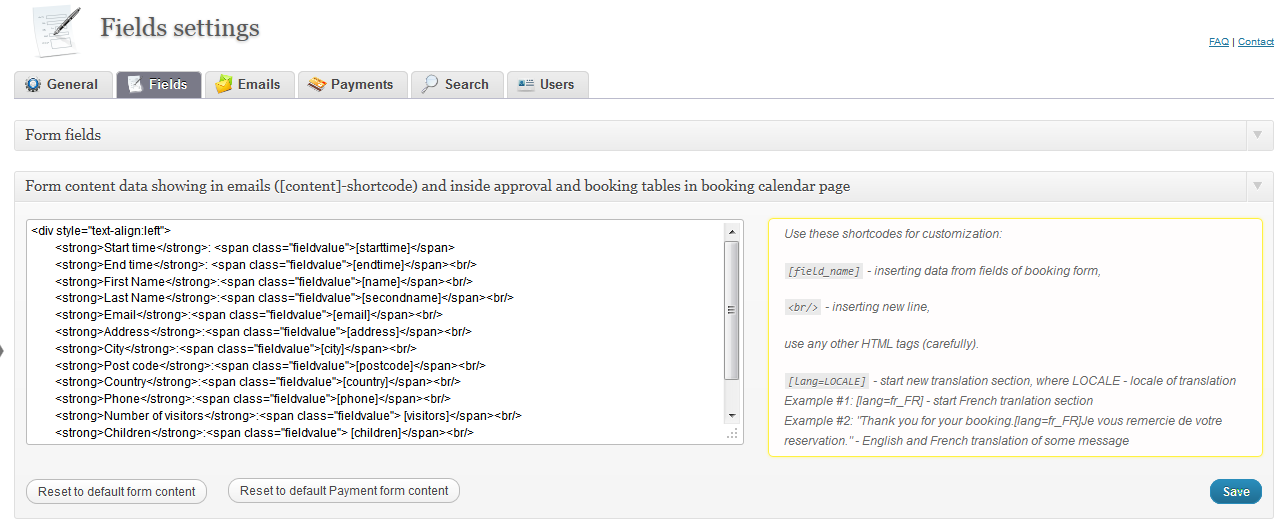Click the Fields tab form icon
The width and height of the screenshot is (1280, 531).
coord(135,85)
